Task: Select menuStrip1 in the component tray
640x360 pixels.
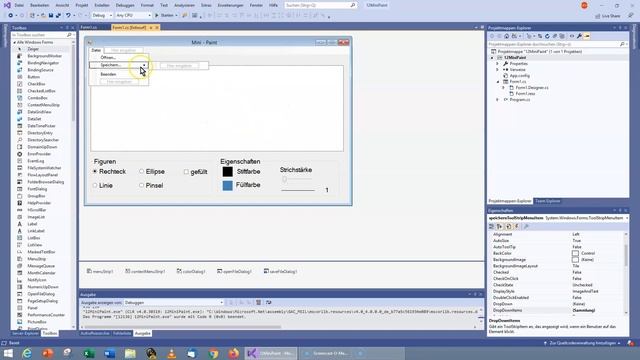Action: click(100, 271)
